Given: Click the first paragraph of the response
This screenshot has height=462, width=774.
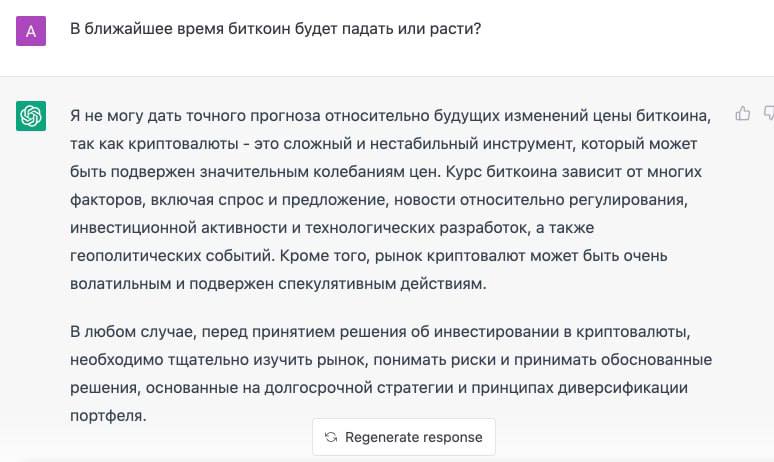Looking at the screenshot, I should coord(390,199).
